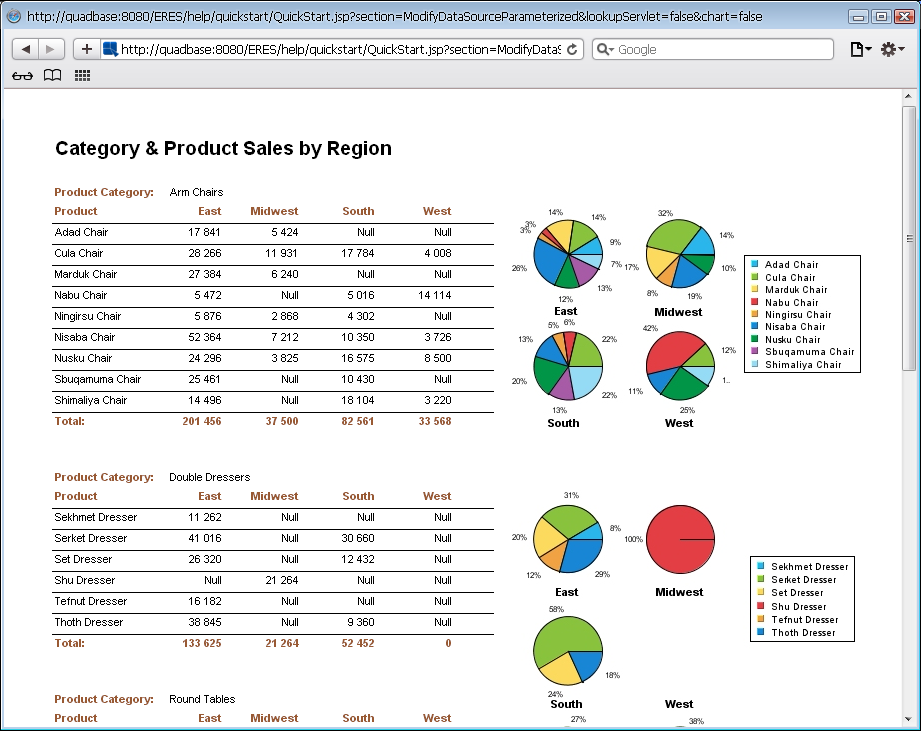The image size is (921, 731).
Task: Click the scrollbar up arrow
Action: 909,96
